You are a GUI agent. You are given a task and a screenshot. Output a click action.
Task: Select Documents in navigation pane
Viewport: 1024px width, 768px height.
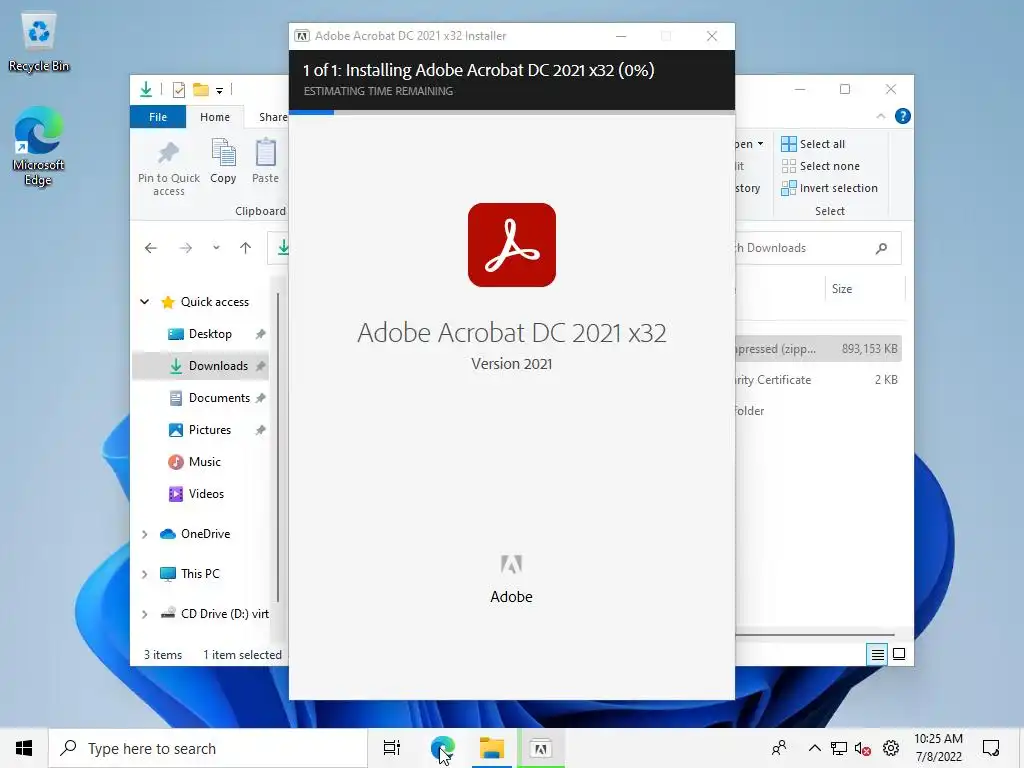coord(201,398)
